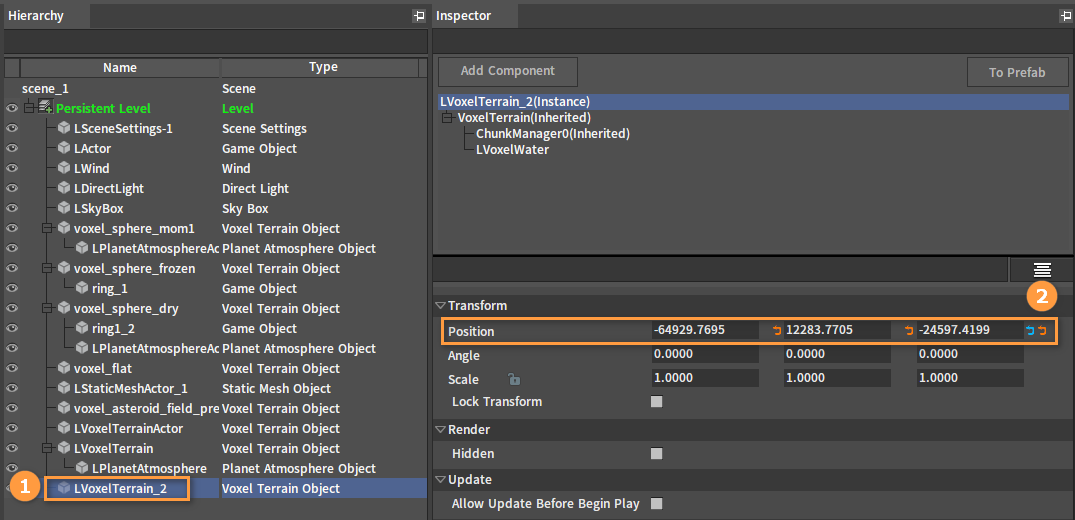
Task: Collapse voxel_sphere_mom1 tree node
Action: (x=47, y=228)
